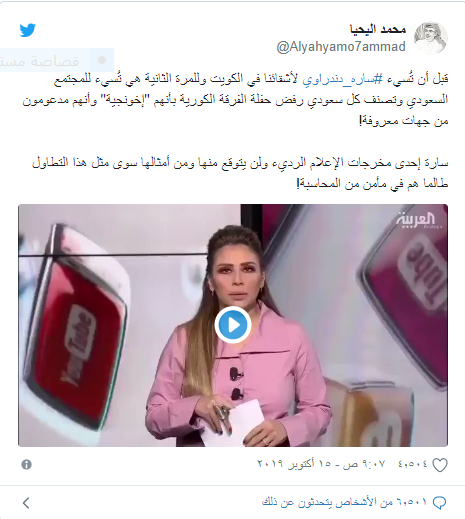Play the embedded video
This screenshot has height=519, width=465.
coord(233,325)
